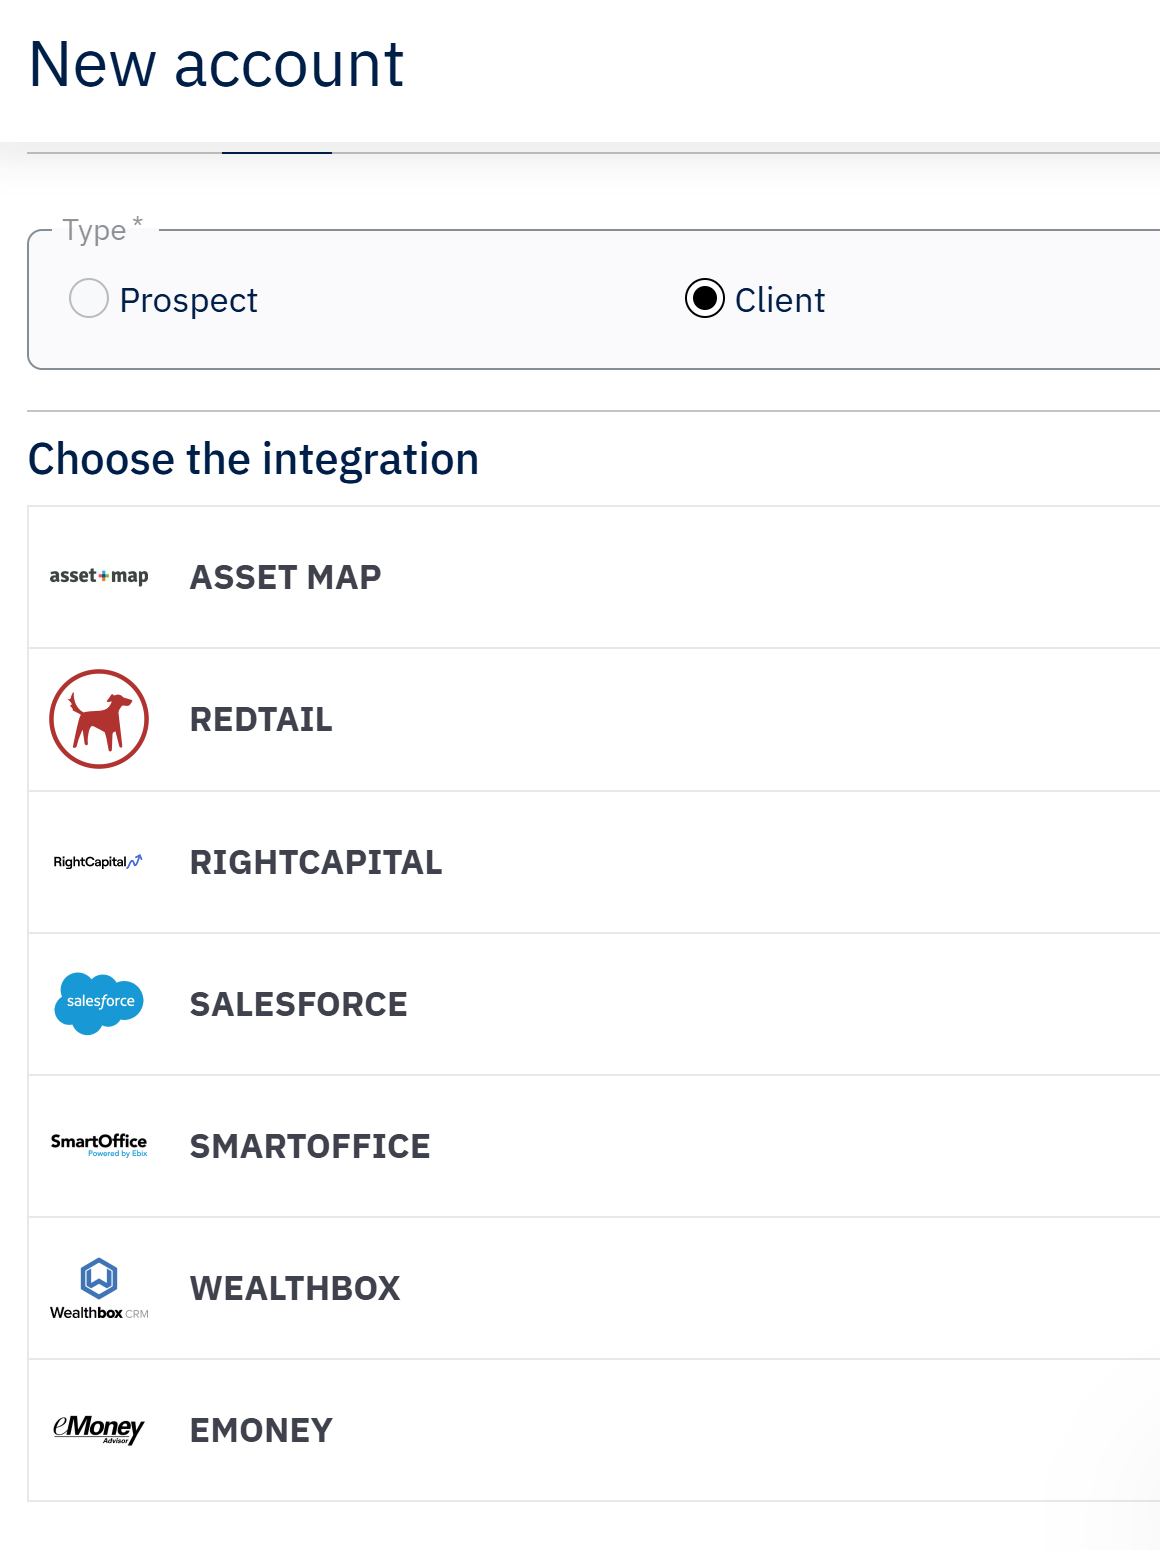Select the WEALTHBOX integration label

tap(295, 1288)
